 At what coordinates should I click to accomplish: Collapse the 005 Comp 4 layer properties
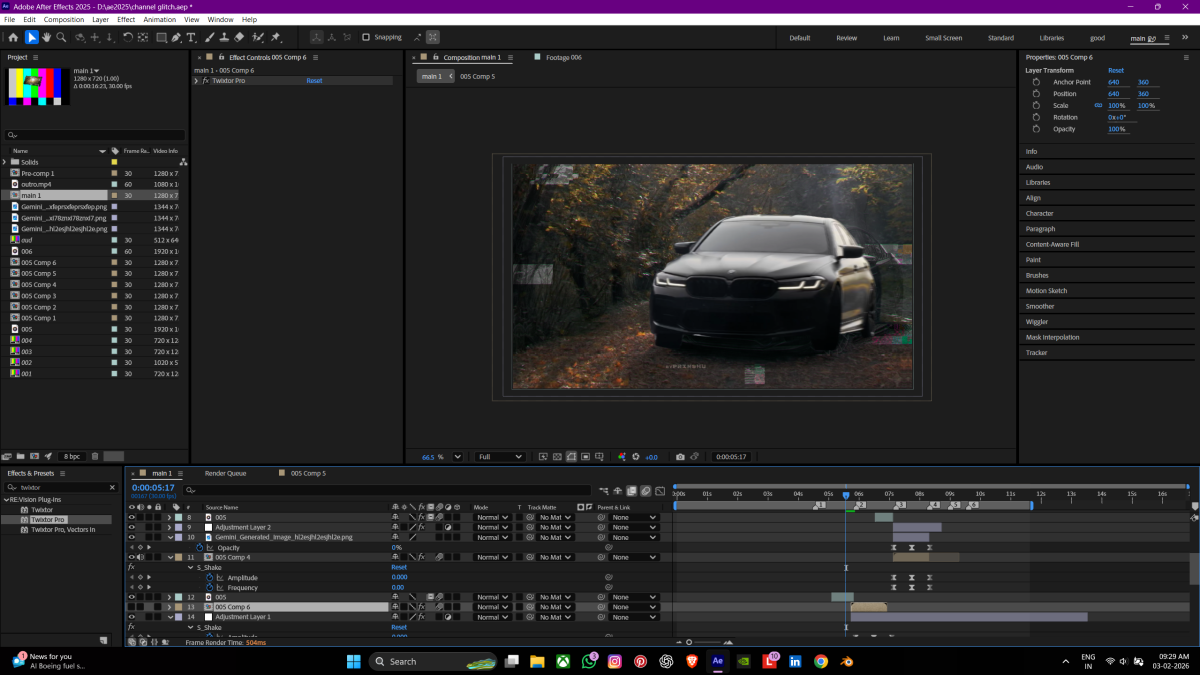pos(169,557)
